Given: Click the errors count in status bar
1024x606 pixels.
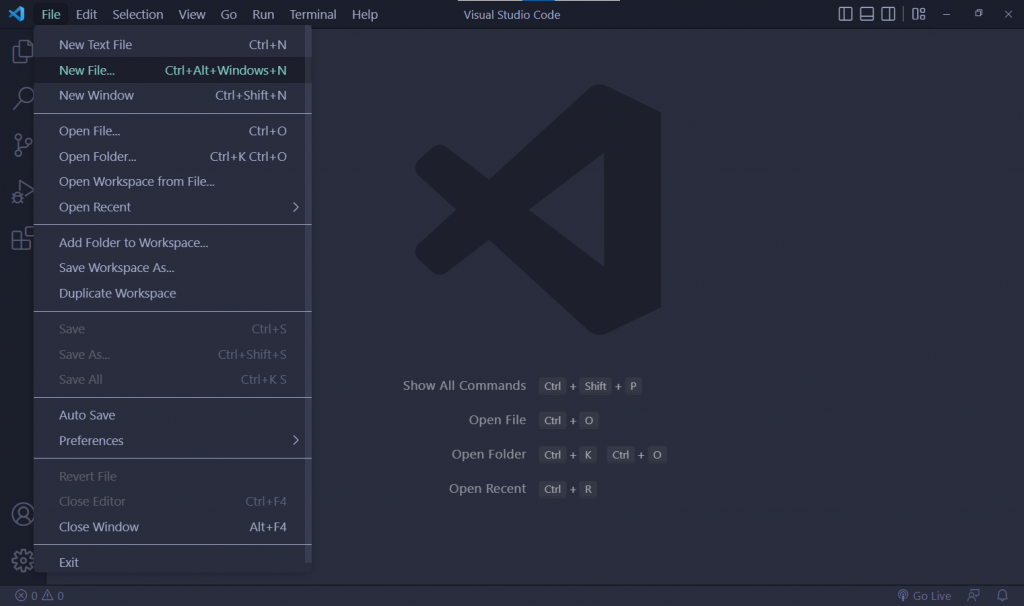Looking at the screenshot, I should point(27,596).
